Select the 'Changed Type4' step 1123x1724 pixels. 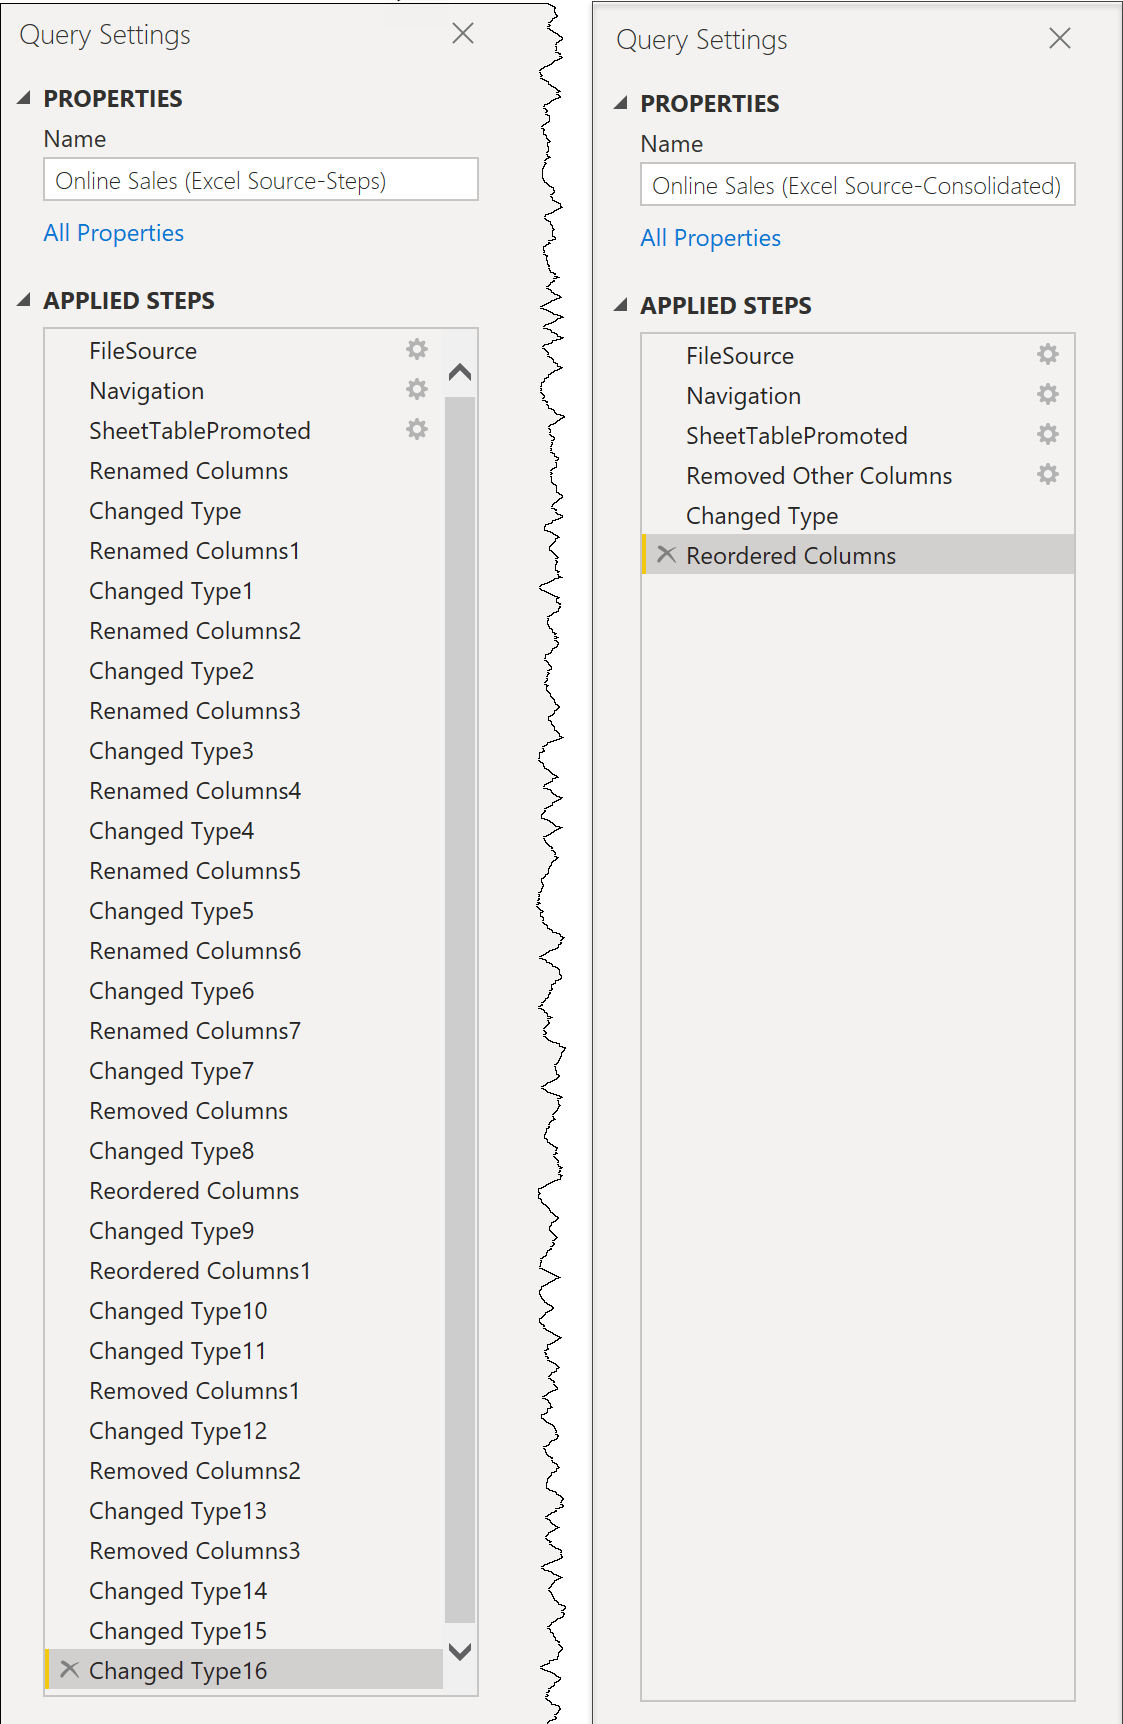(x=243, y=831)
